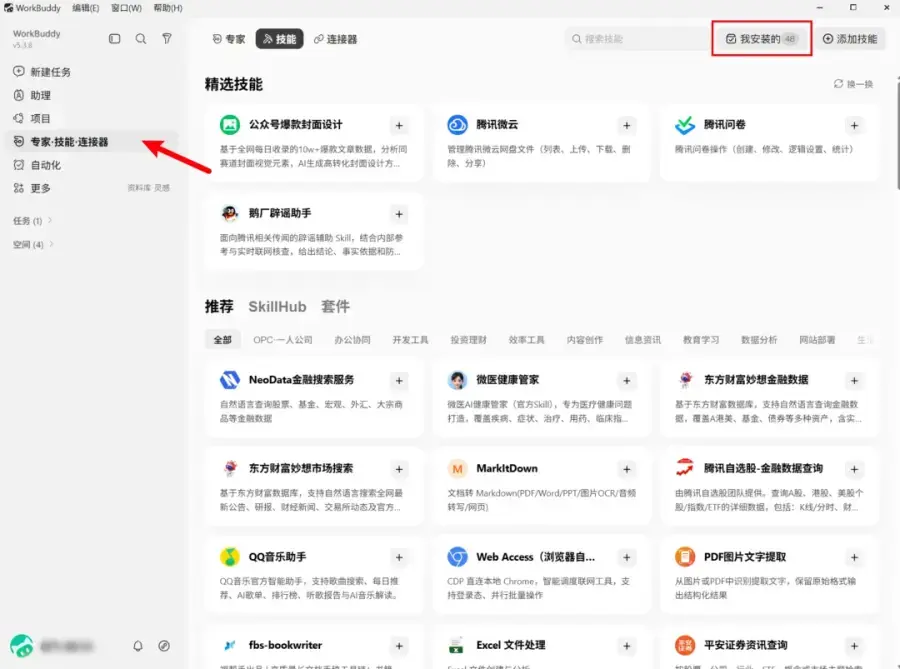
Task: Open the 编辑(E) menu
Action: (86, 8)
